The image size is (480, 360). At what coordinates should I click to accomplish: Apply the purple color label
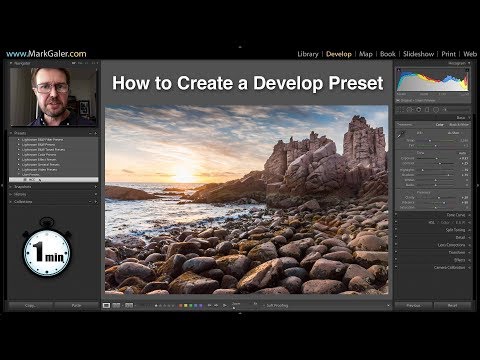pyautogui.click(x=201, y=305)
